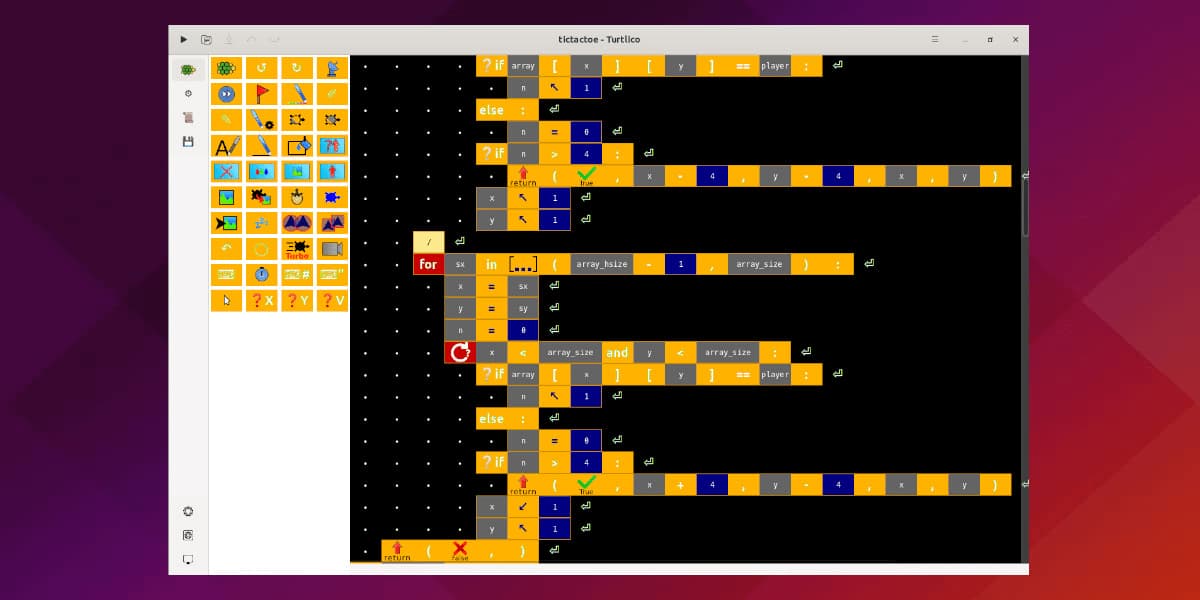Image resolution: width=1200 pixels, height=600 pixels.
Task: Select the blue '0' number block under 'for'
Action: [523, 330]
